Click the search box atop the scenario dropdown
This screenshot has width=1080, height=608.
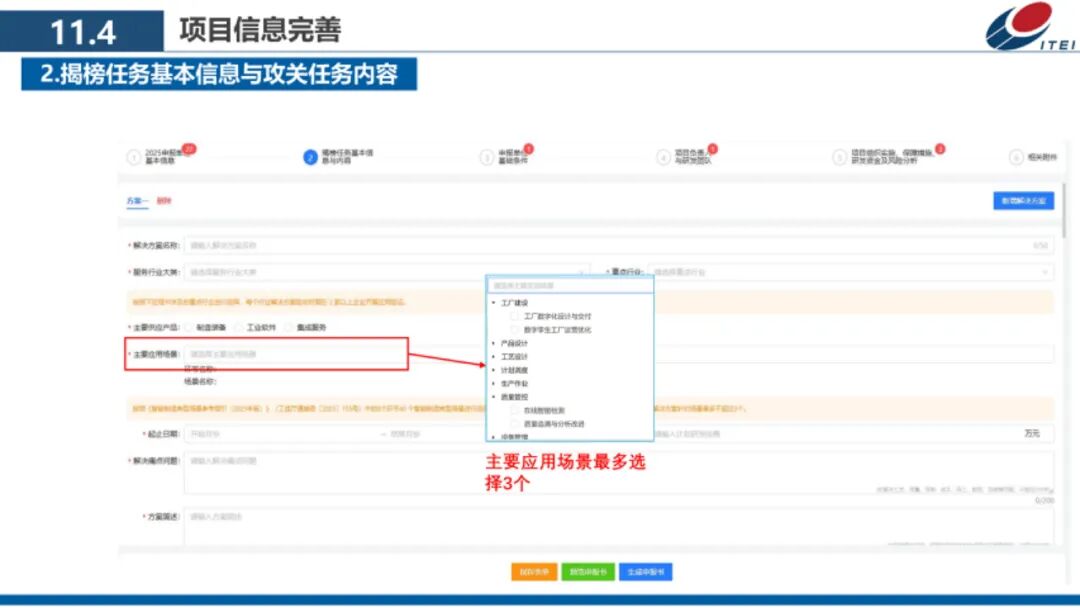(x=570, y=285)
